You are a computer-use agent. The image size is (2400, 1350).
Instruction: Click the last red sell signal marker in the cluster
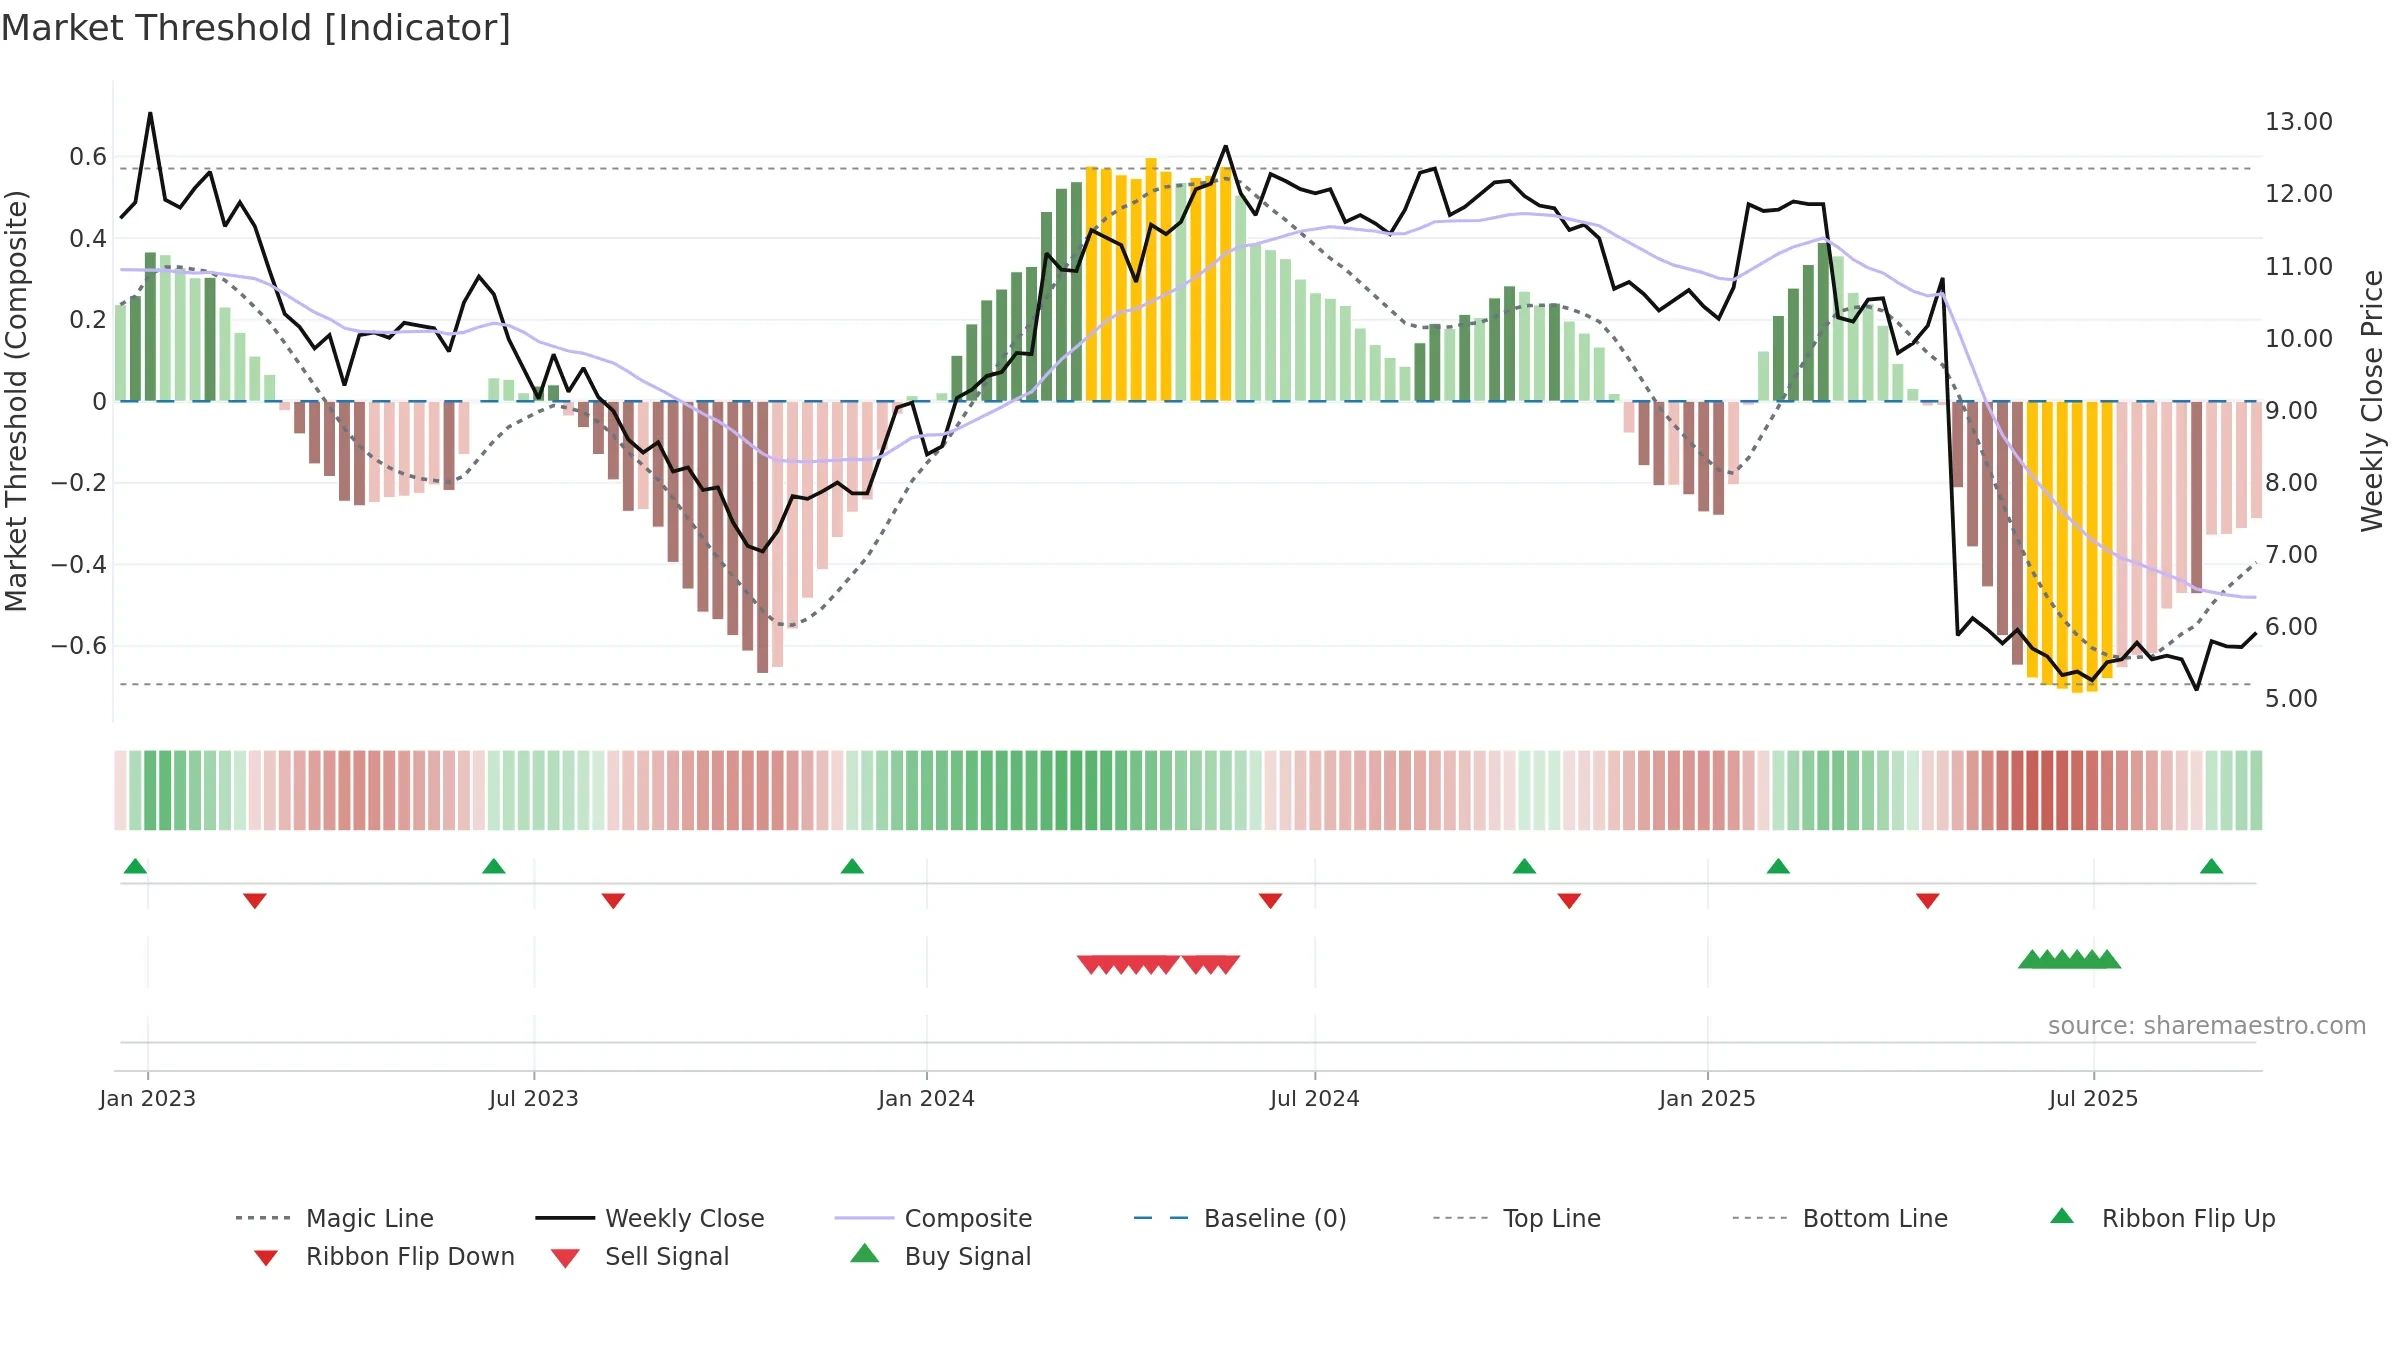point(1226,965)
